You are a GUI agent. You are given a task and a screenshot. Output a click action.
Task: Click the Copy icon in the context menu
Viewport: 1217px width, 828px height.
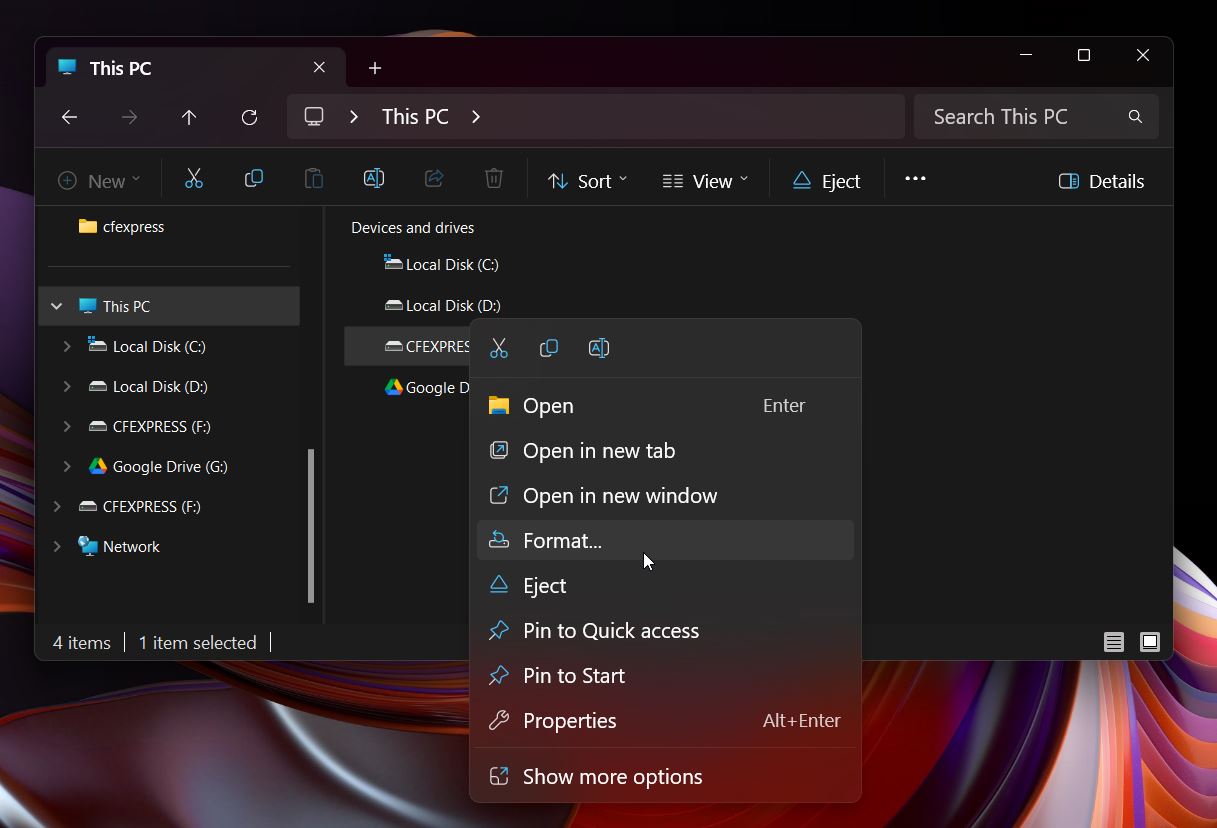coord(549,348)
